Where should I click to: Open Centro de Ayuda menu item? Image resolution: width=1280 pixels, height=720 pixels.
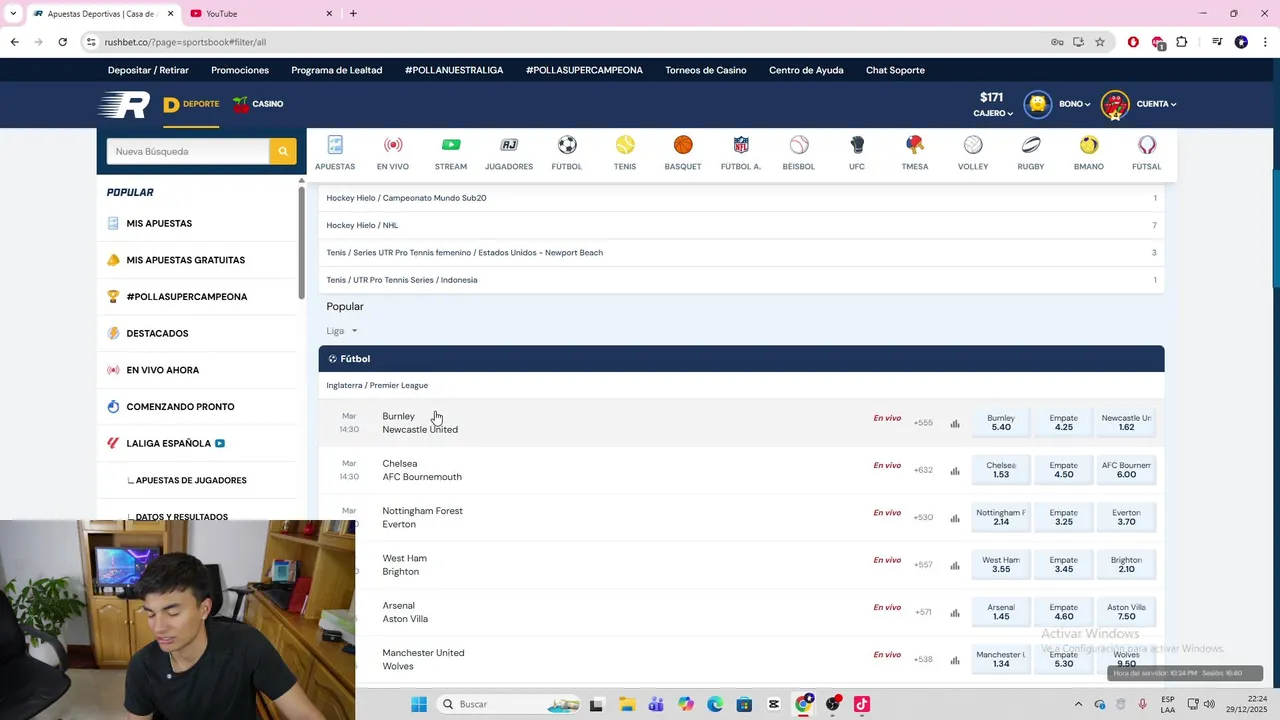click(x=806, y=70)
